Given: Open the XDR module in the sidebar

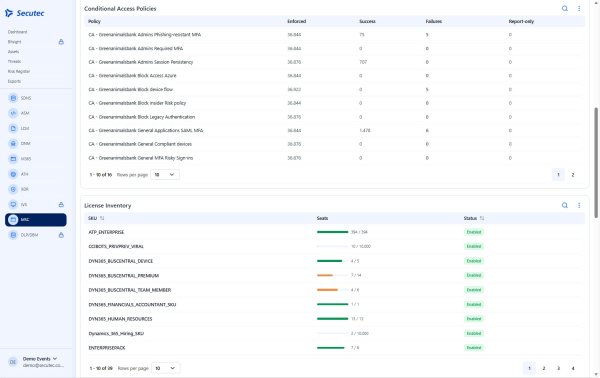Looking at the screenshot, I should pos(19,189).
